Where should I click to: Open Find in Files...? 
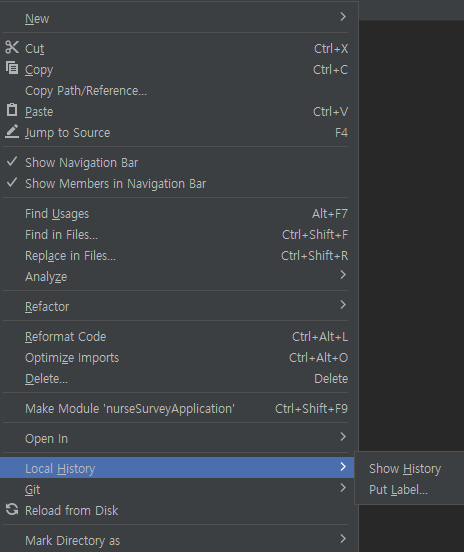177,235
